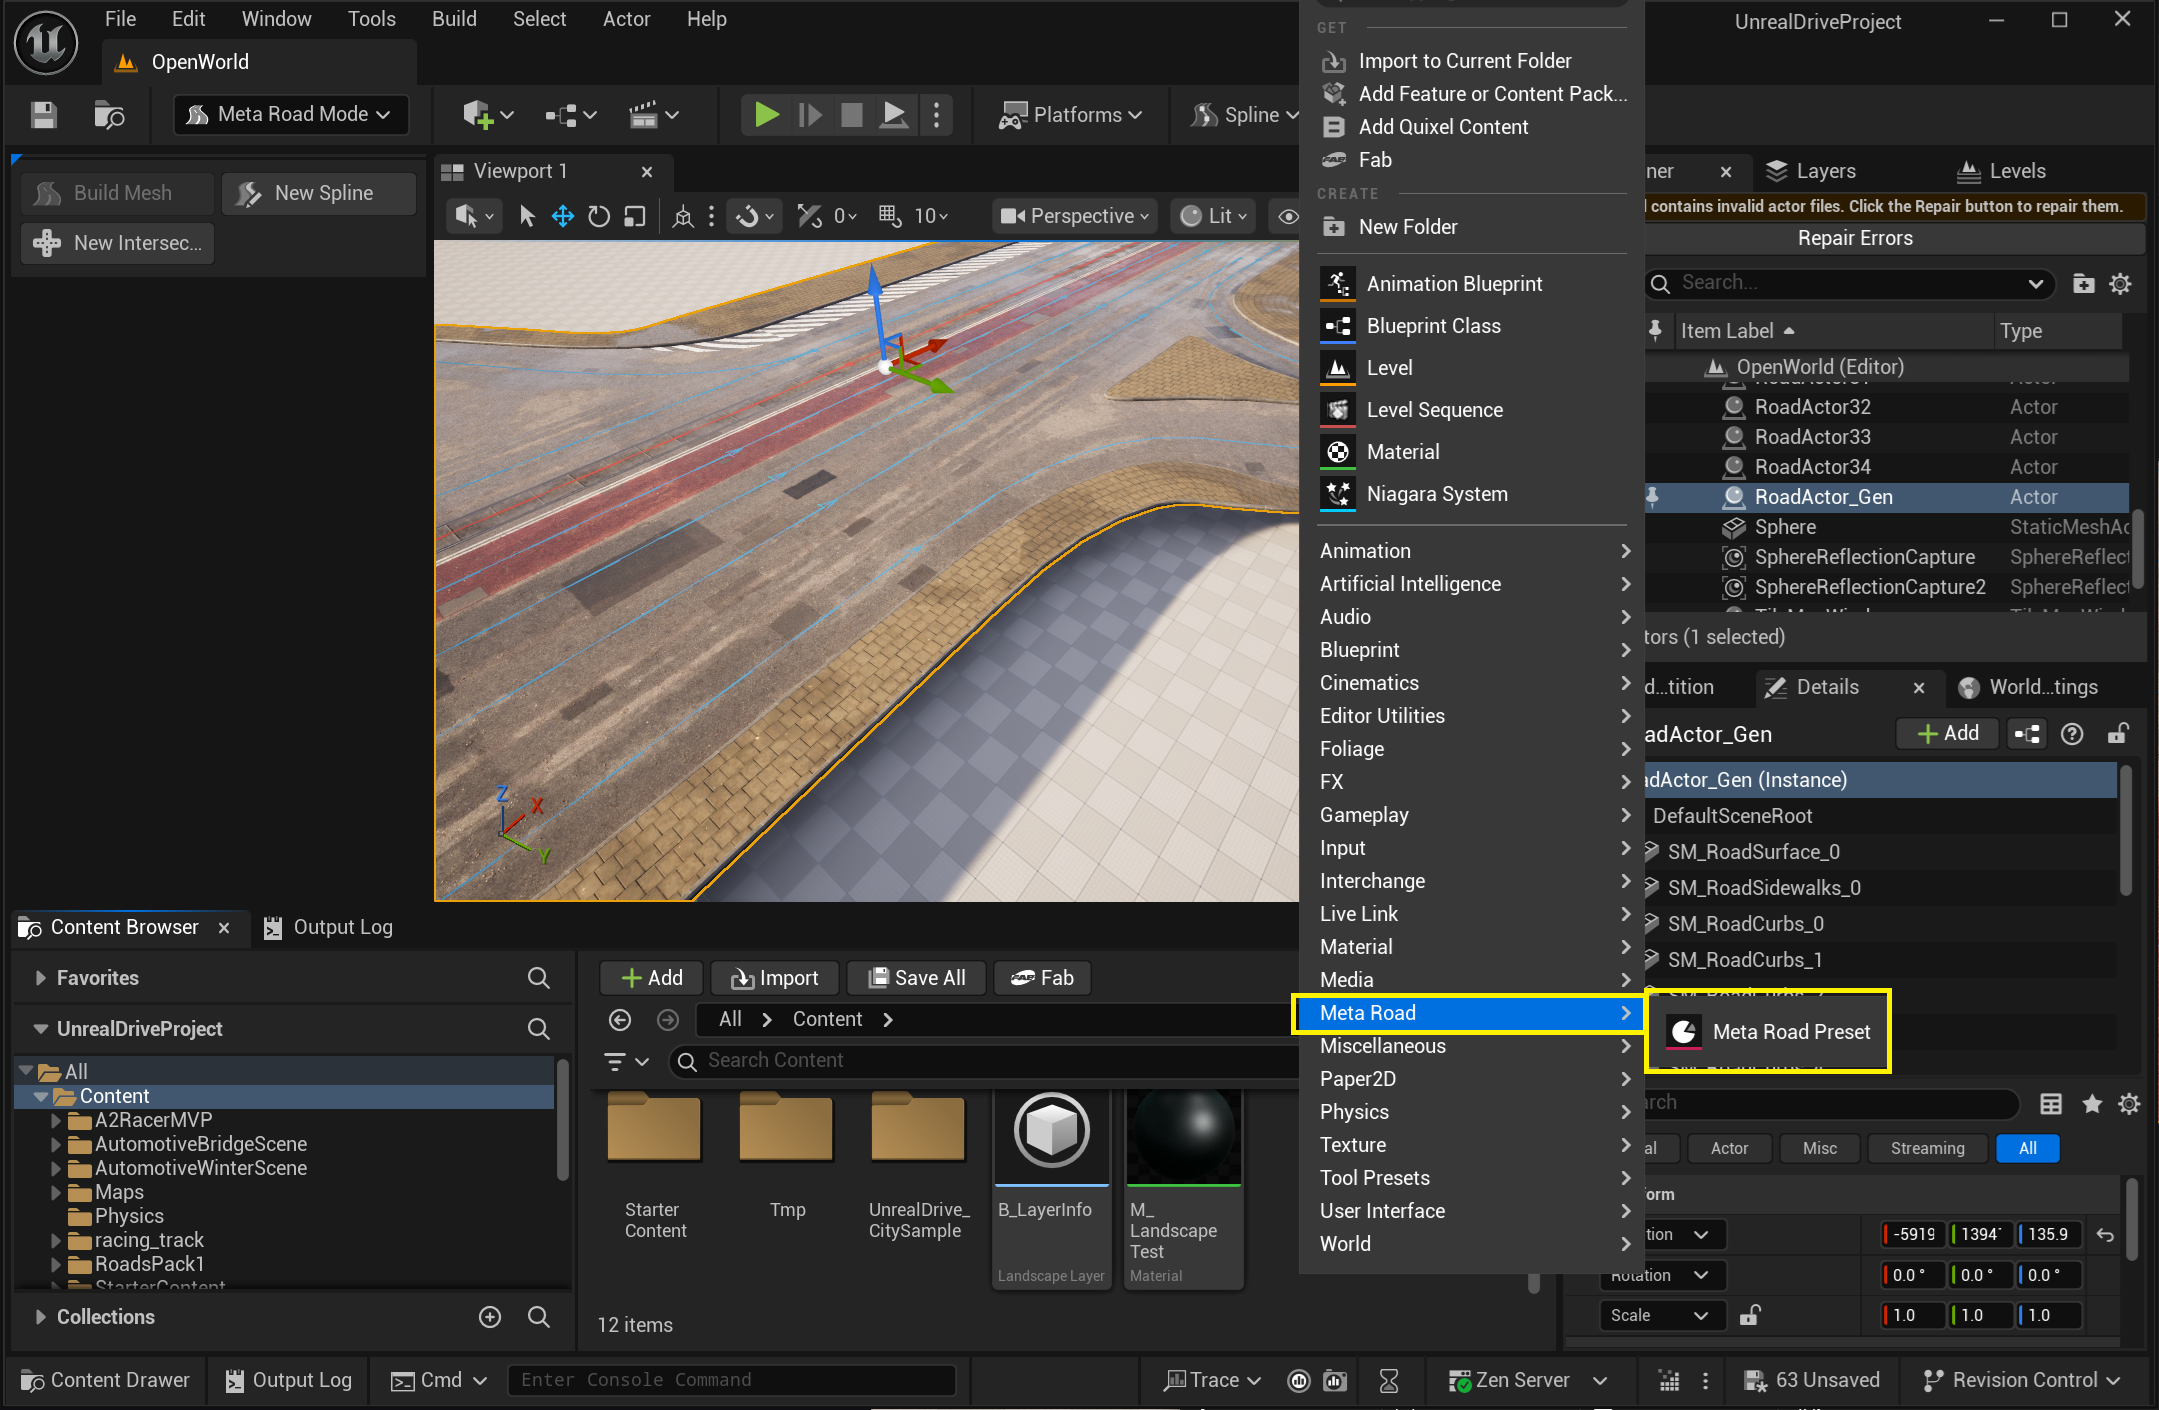Image resolution: width=2159 pixels, height=1410 pixels.
Task: Toggle Details favorites star icon
Action: pos(2092,1103)
